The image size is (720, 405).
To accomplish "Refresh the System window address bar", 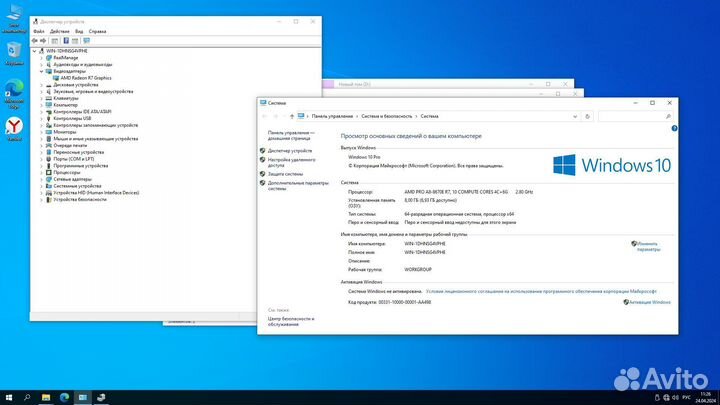I will 587,117.
